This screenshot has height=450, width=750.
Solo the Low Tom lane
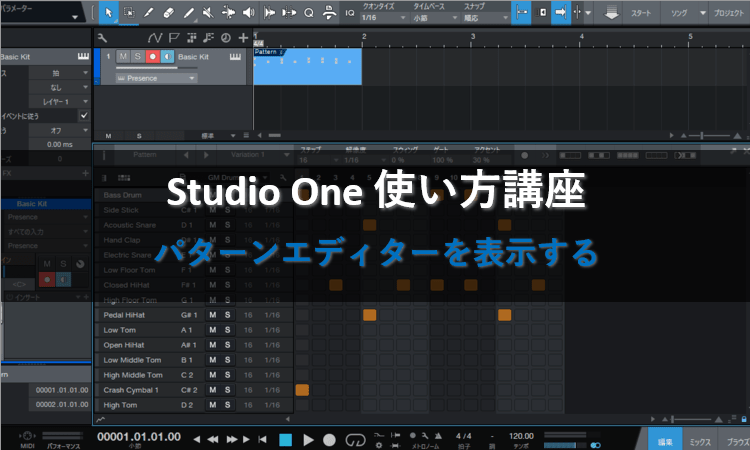(228, 330)
